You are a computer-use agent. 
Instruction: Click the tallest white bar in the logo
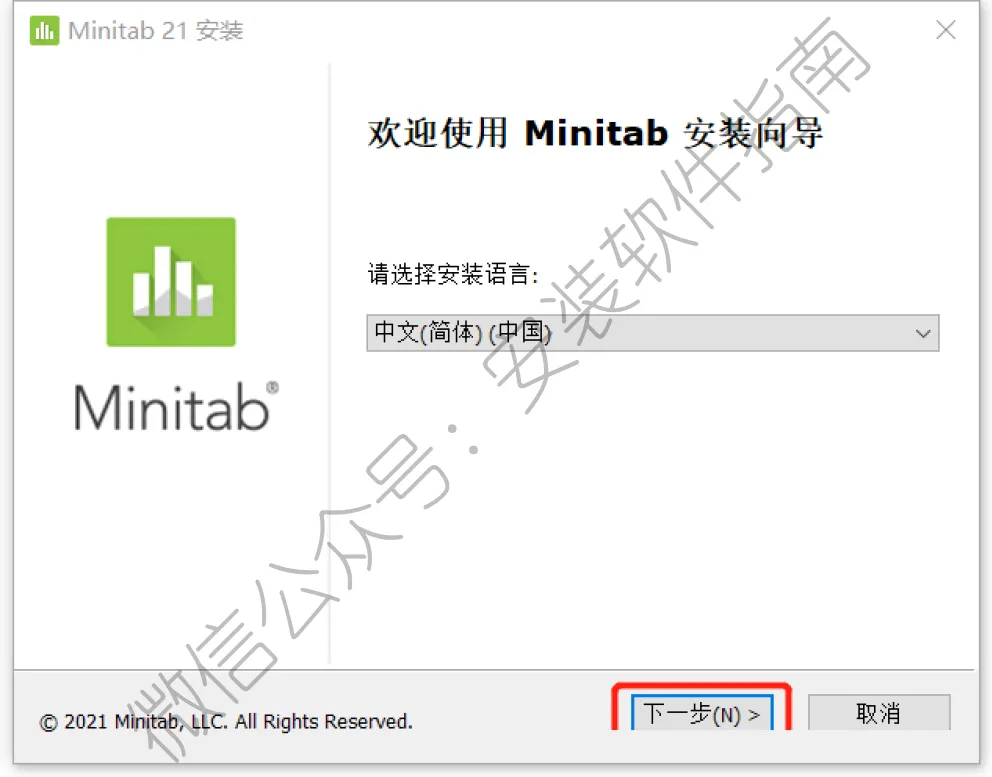163,281
